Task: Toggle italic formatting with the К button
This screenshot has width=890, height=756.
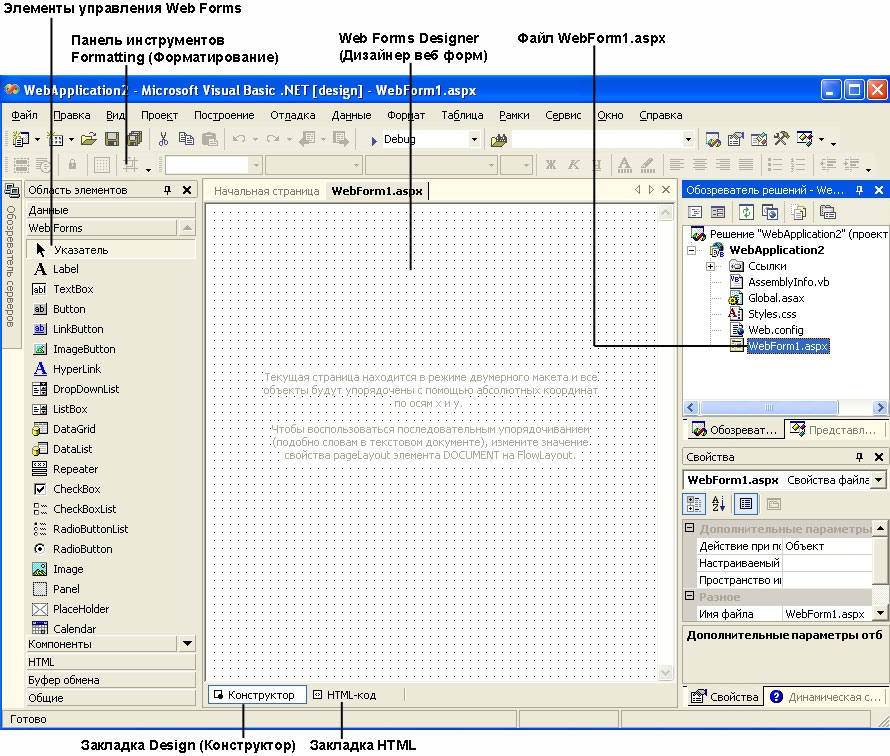Action: click(x=574, y=165)
